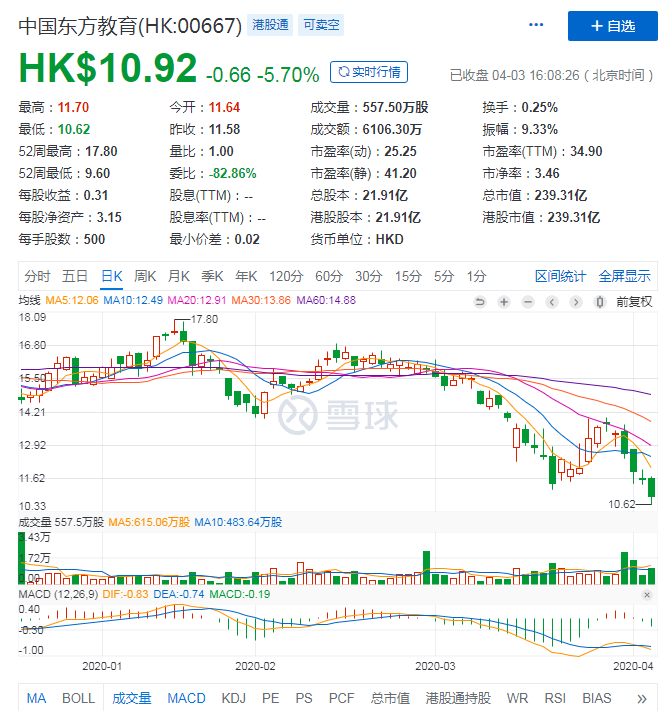666x711 pixels.
Task: Zoom in the K-line chart with plus icon
Action: (503, 301)
